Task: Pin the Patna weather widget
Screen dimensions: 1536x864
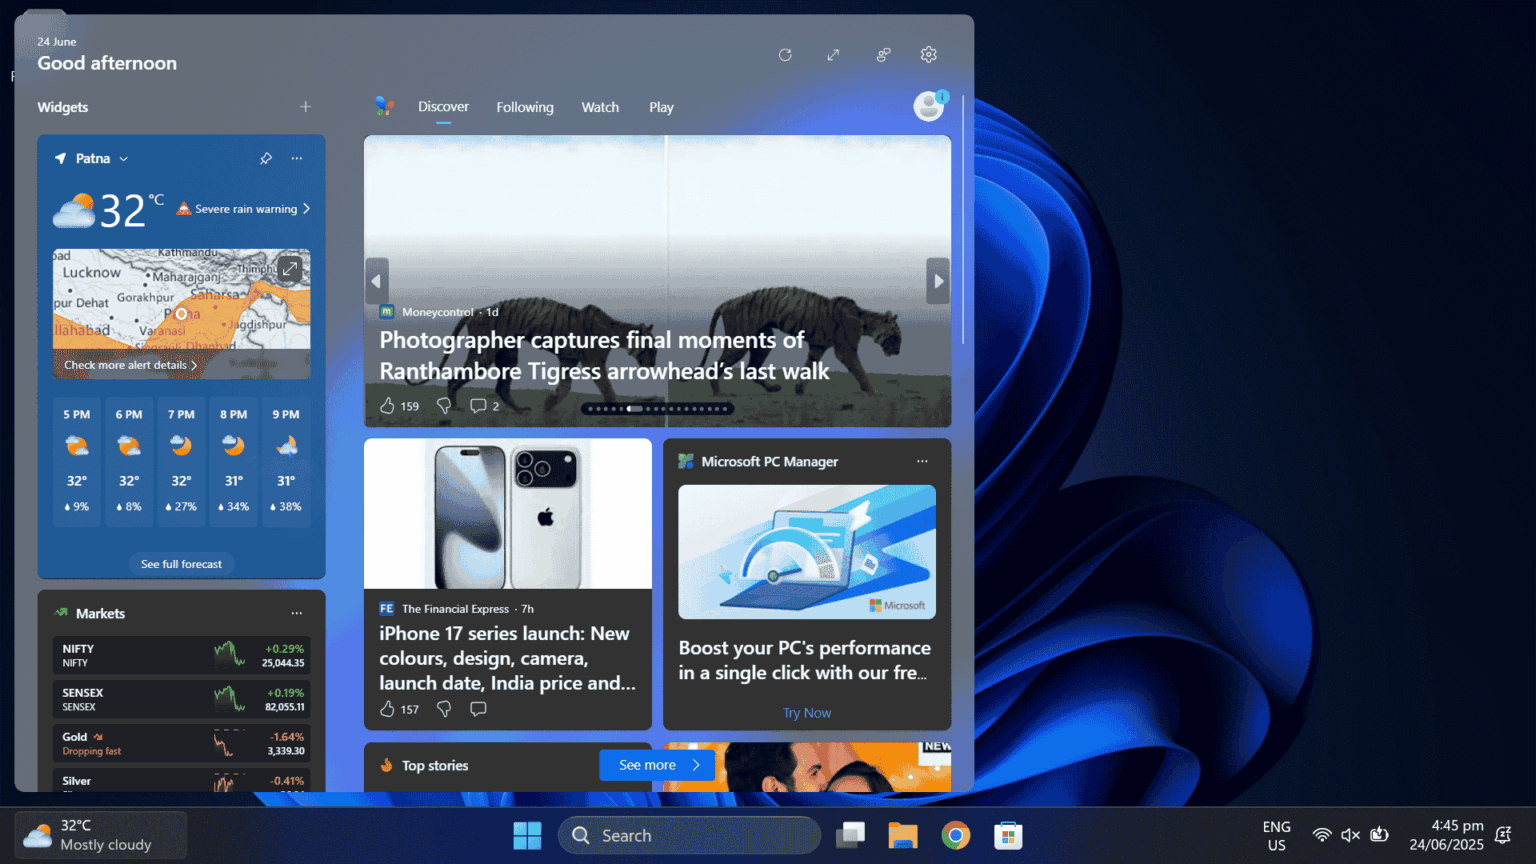Action: point(265,158)
